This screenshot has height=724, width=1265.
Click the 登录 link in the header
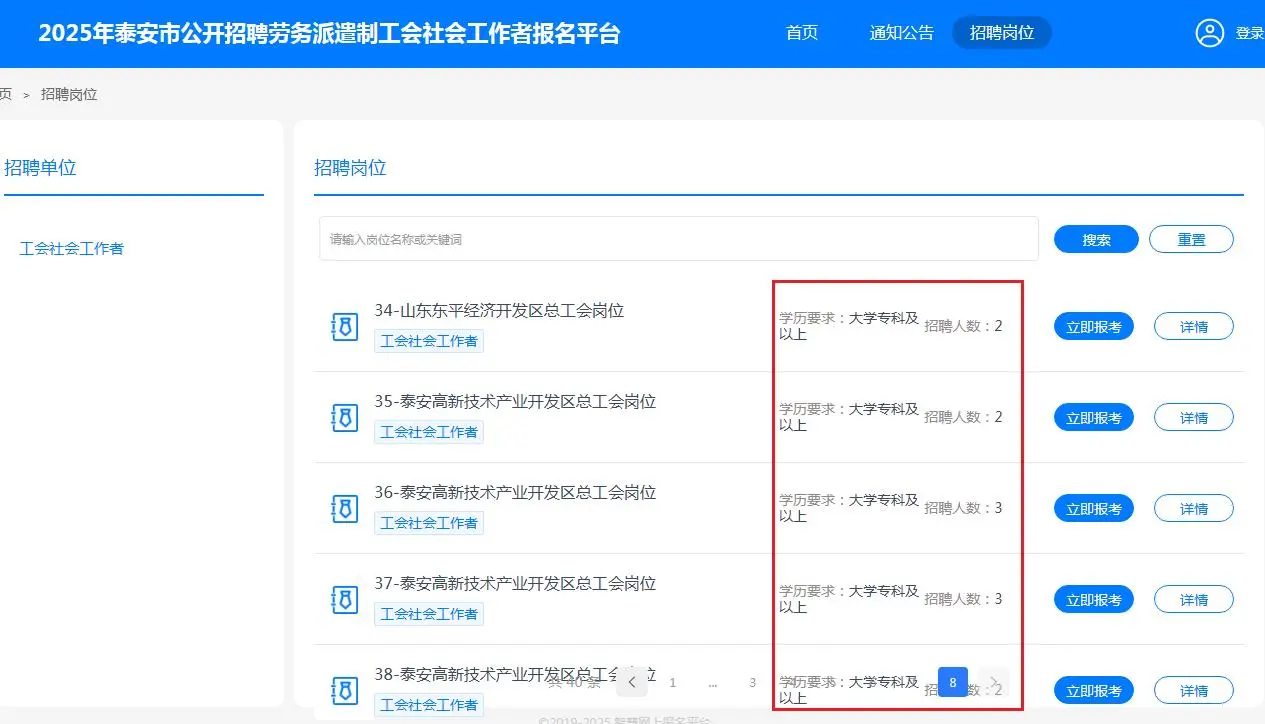click(x=1249, y=32)
